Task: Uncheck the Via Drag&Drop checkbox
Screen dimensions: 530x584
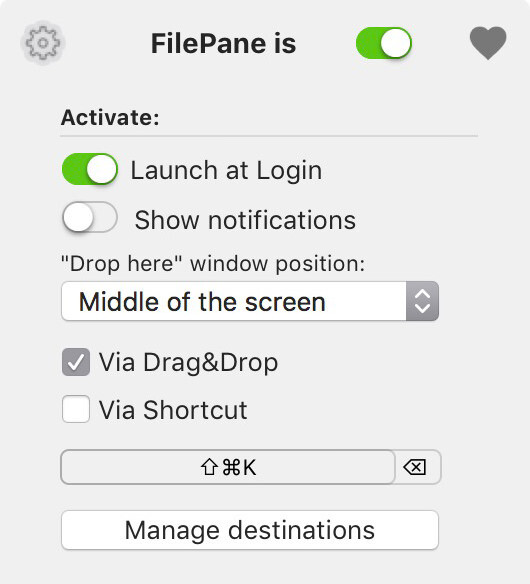Action: coord(76,362)
